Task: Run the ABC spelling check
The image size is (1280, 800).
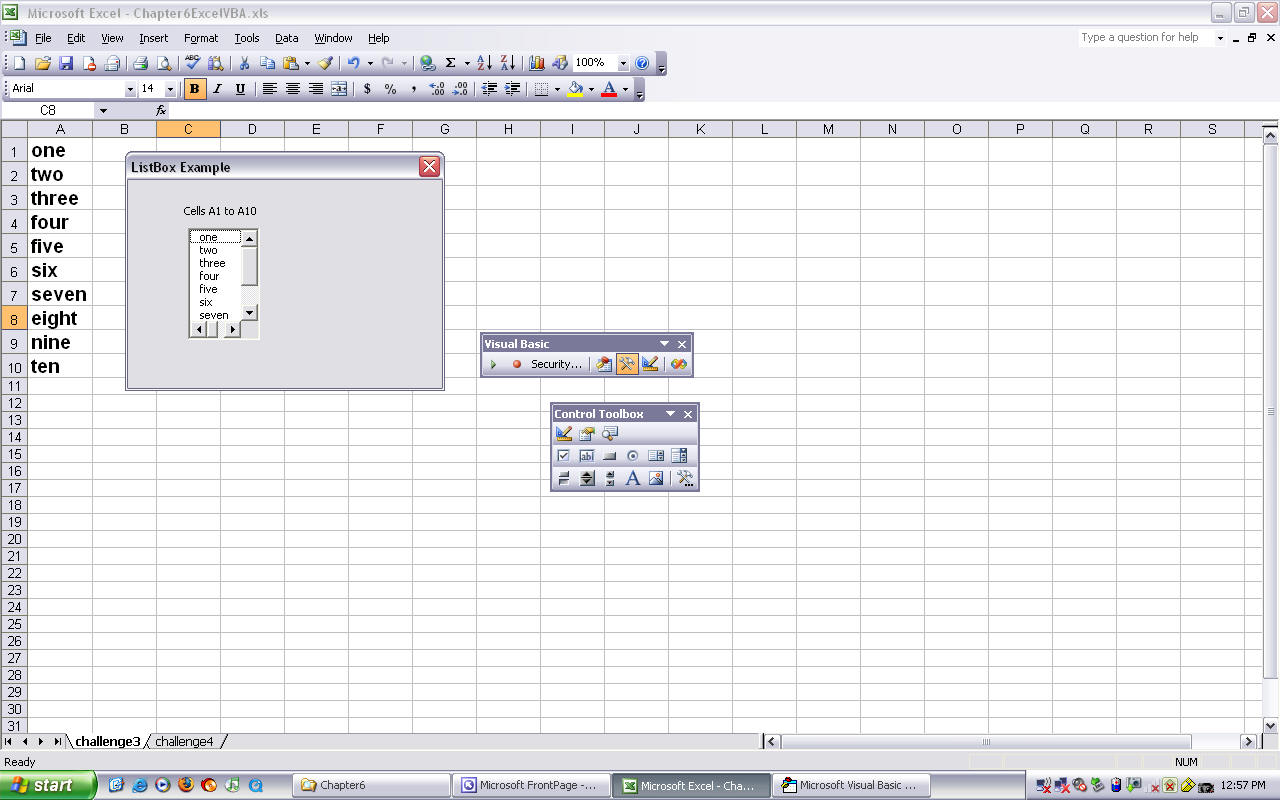Action: 193,63
